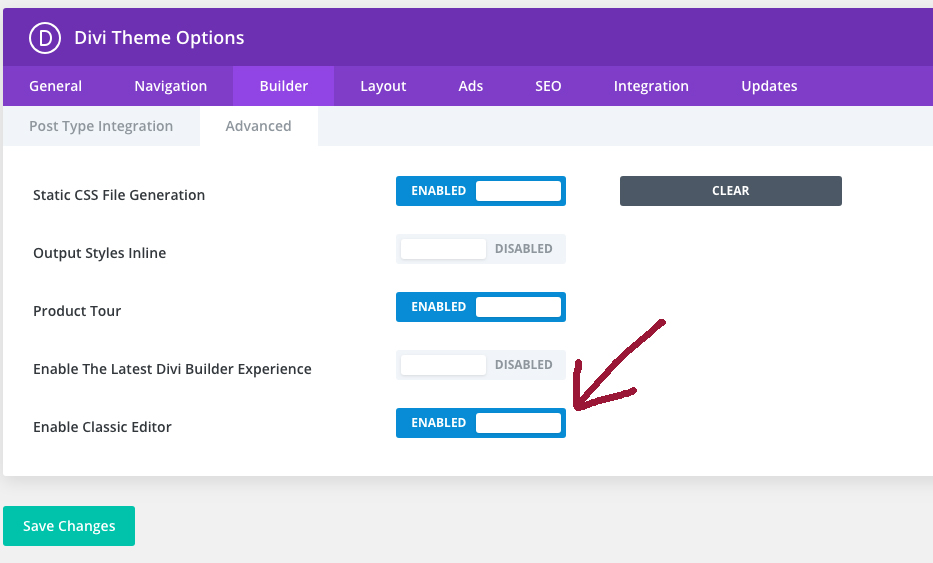
Task: Click the Divi logo icon
Action: [x=45, y=37]
